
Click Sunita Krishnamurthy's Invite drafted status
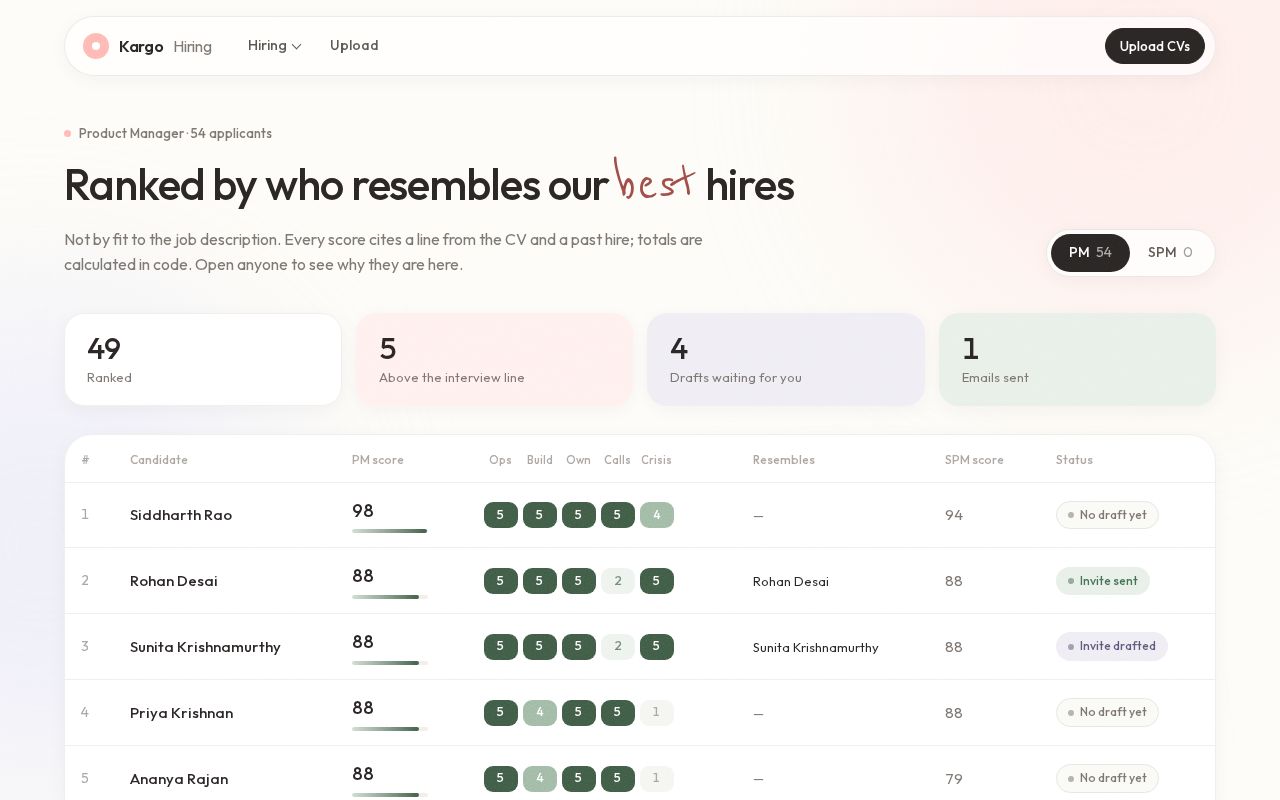point(1112,646)
